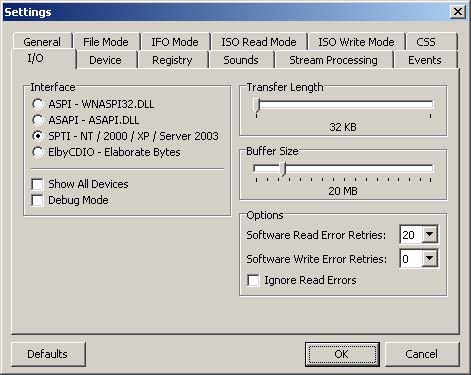
Task: Click the Read Error Retries value field showing 20
Action: point(411,235)
